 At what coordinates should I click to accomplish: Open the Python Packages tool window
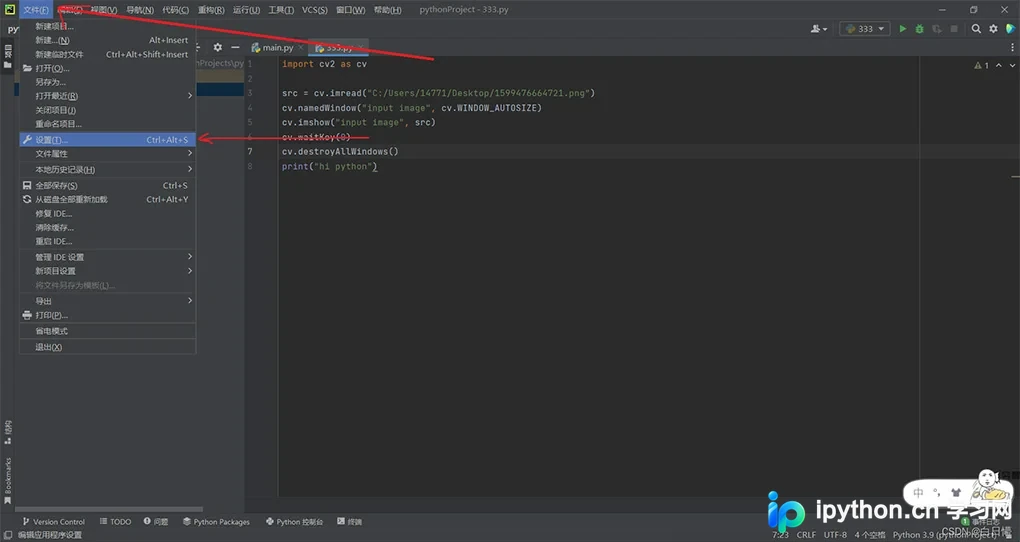216,522
